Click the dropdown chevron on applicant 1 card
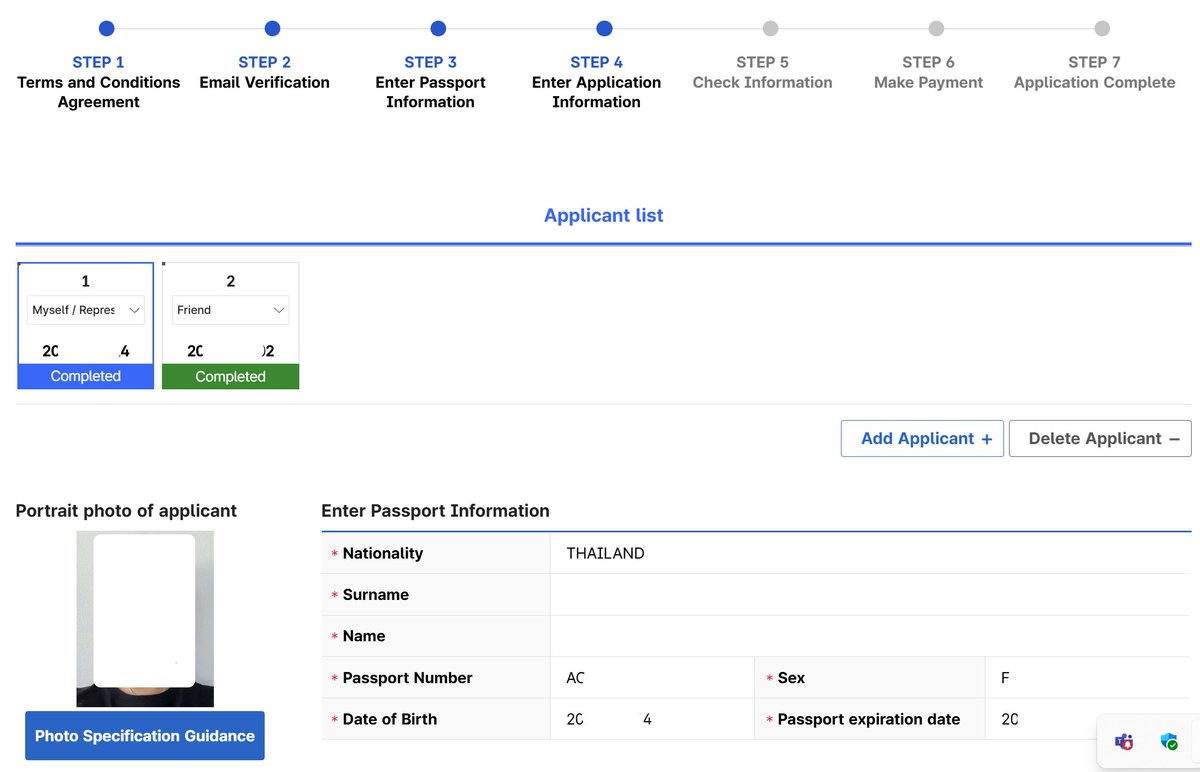 pyautogui.click(x=136, y=310)
